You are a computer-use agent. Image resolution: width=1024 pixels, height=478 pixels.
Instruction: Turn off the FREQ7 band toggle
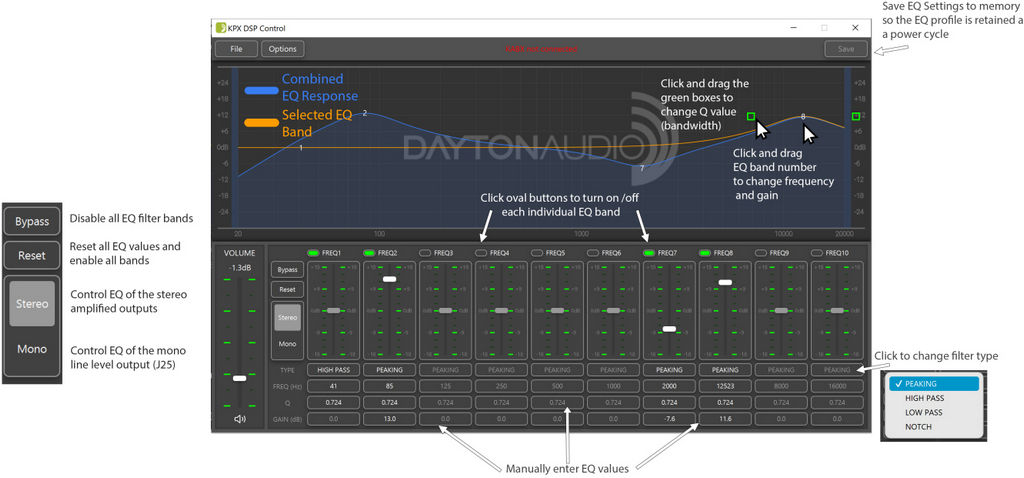(650, 252)
